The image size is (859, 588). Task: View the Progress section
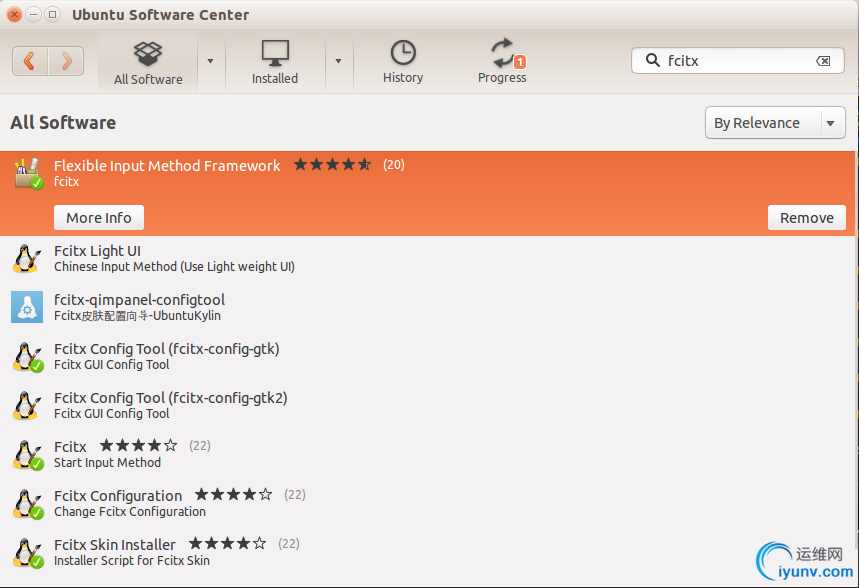[x=502, y=62]
